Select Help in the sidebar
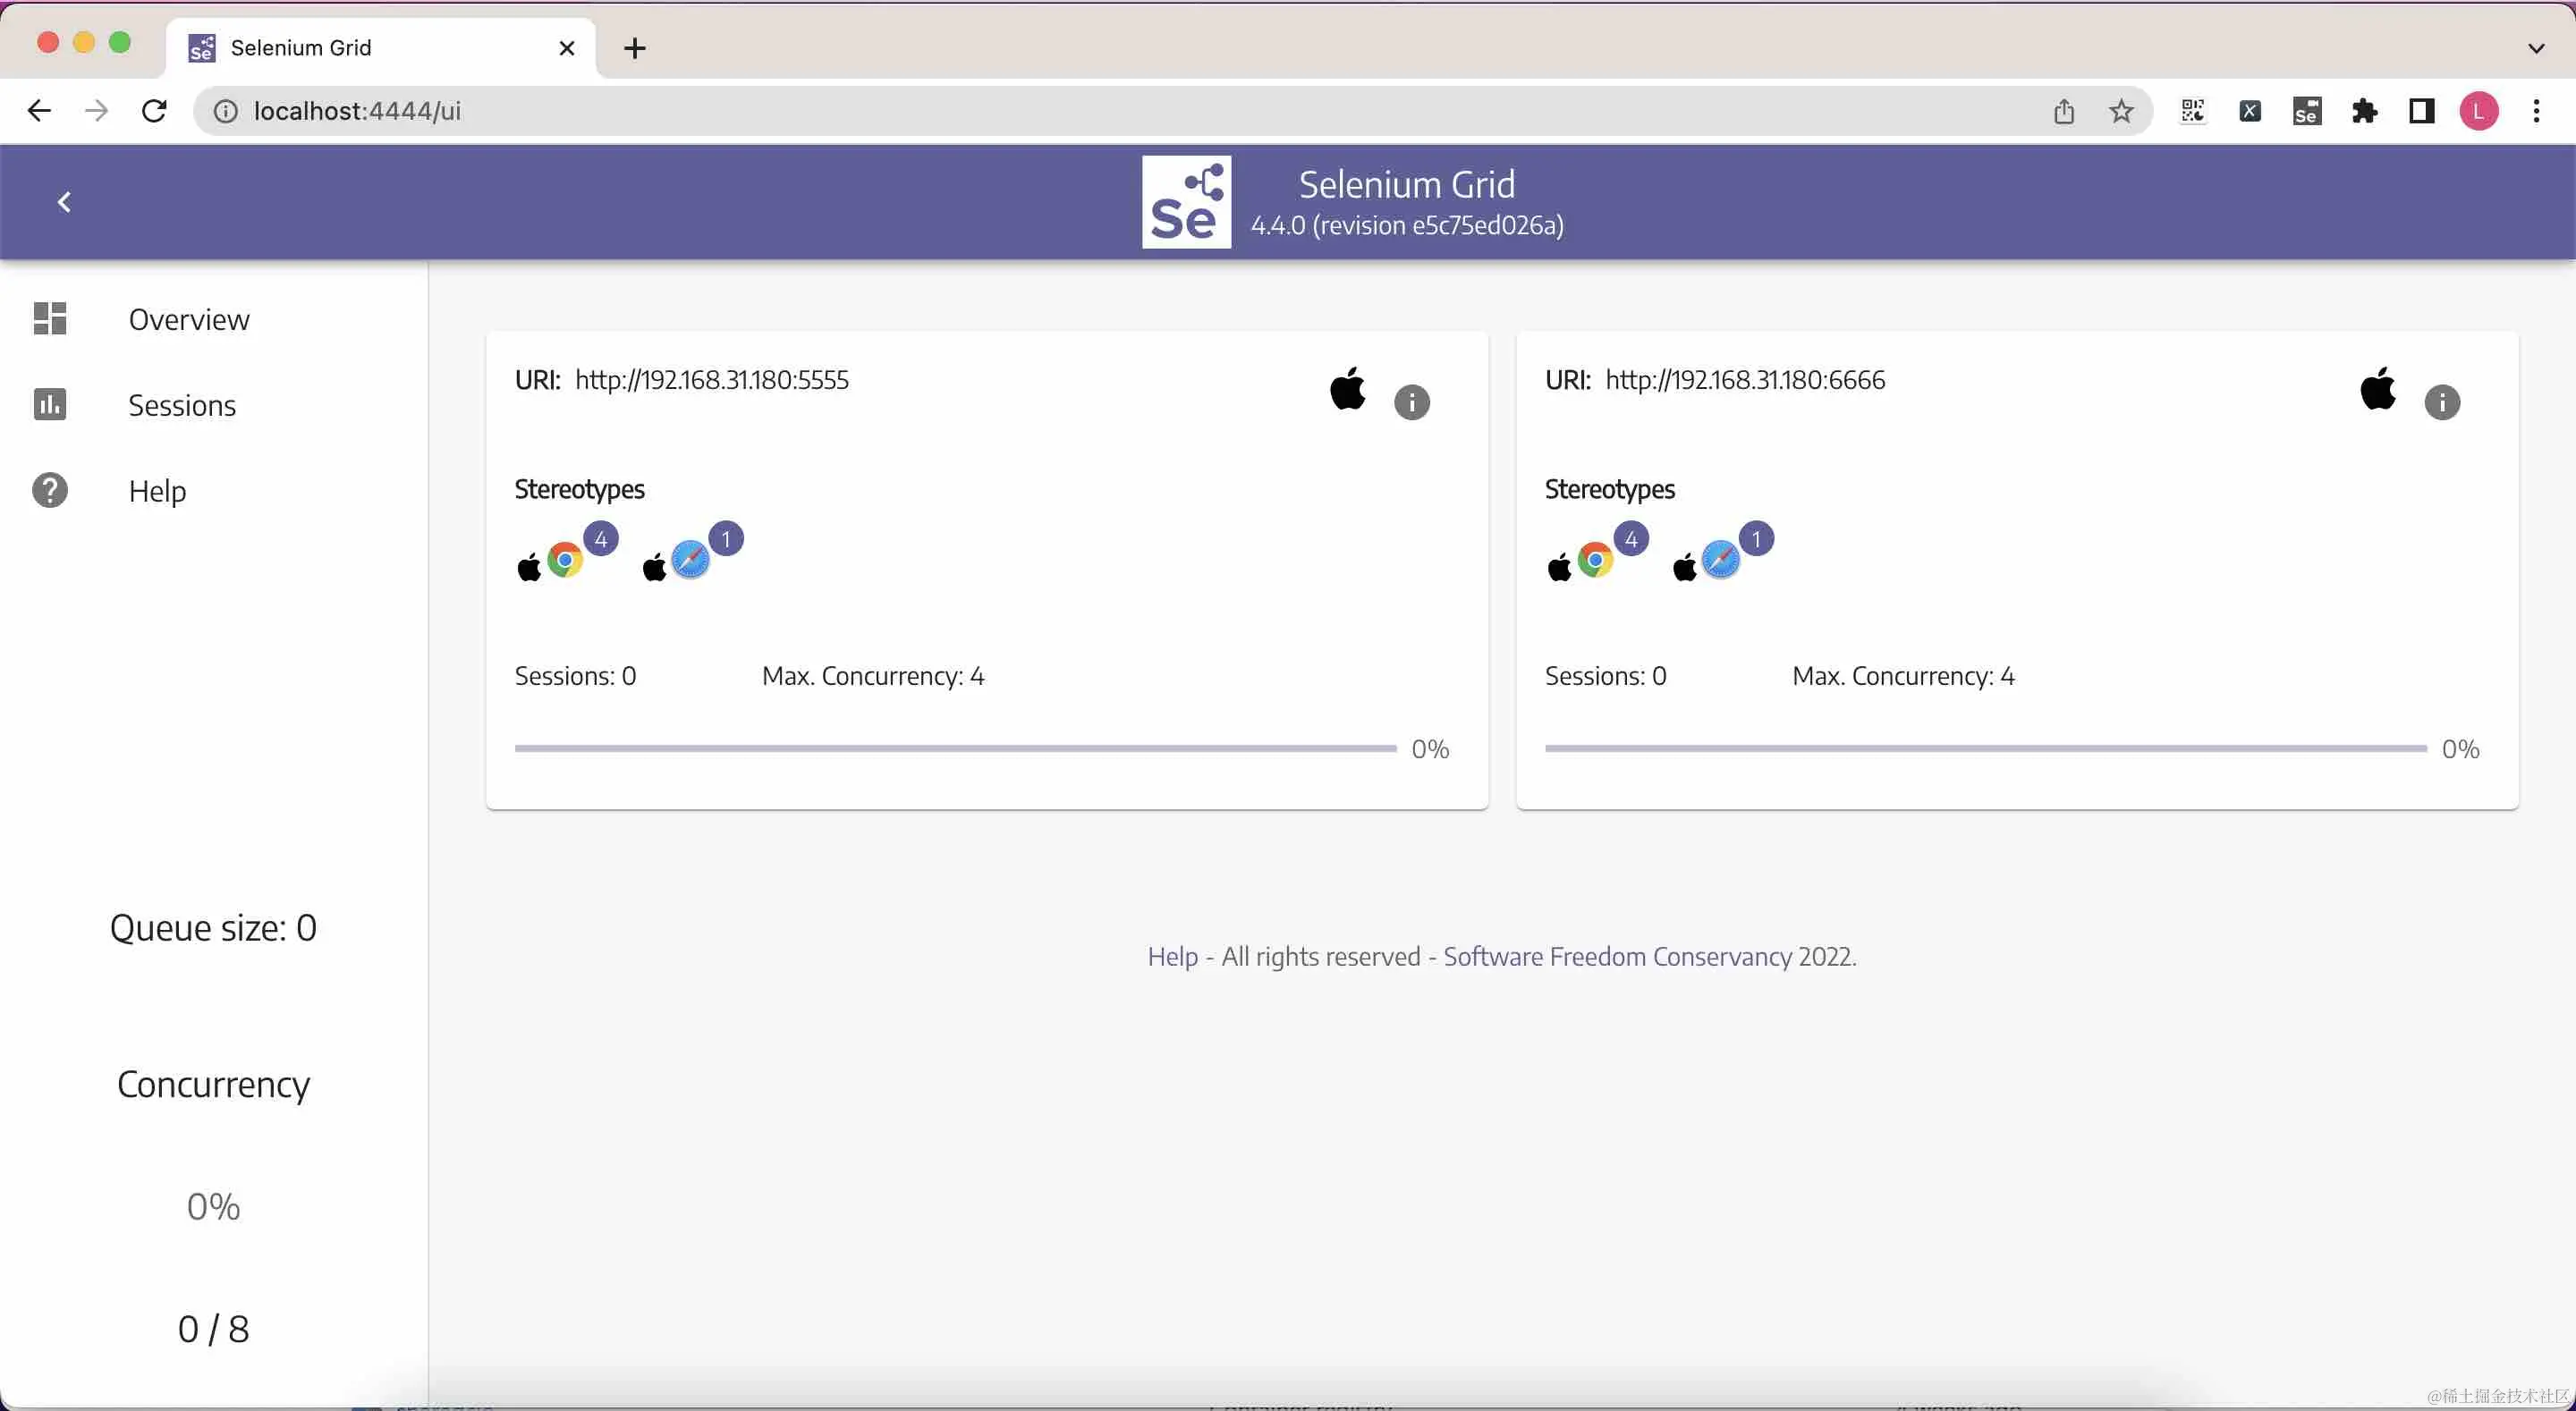The height and width of the screenshot is (1411, 2576). (157, 491)
